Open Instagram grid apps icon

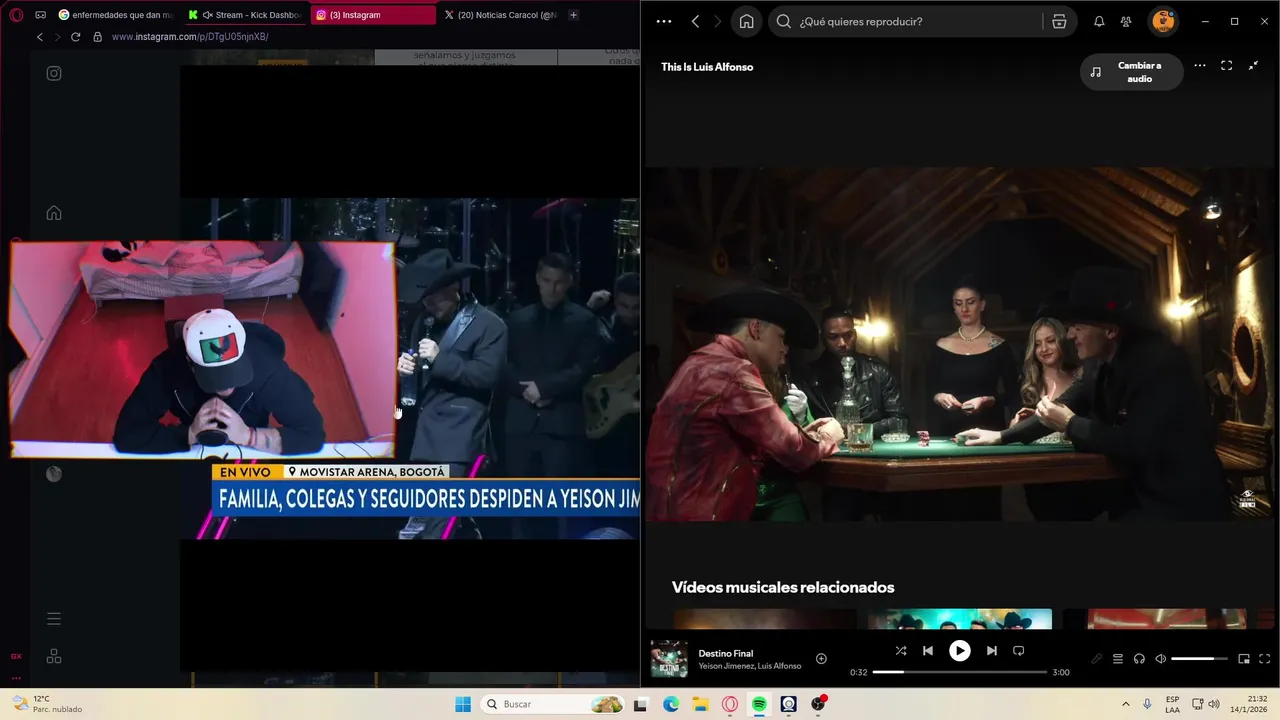coord(54,657)
